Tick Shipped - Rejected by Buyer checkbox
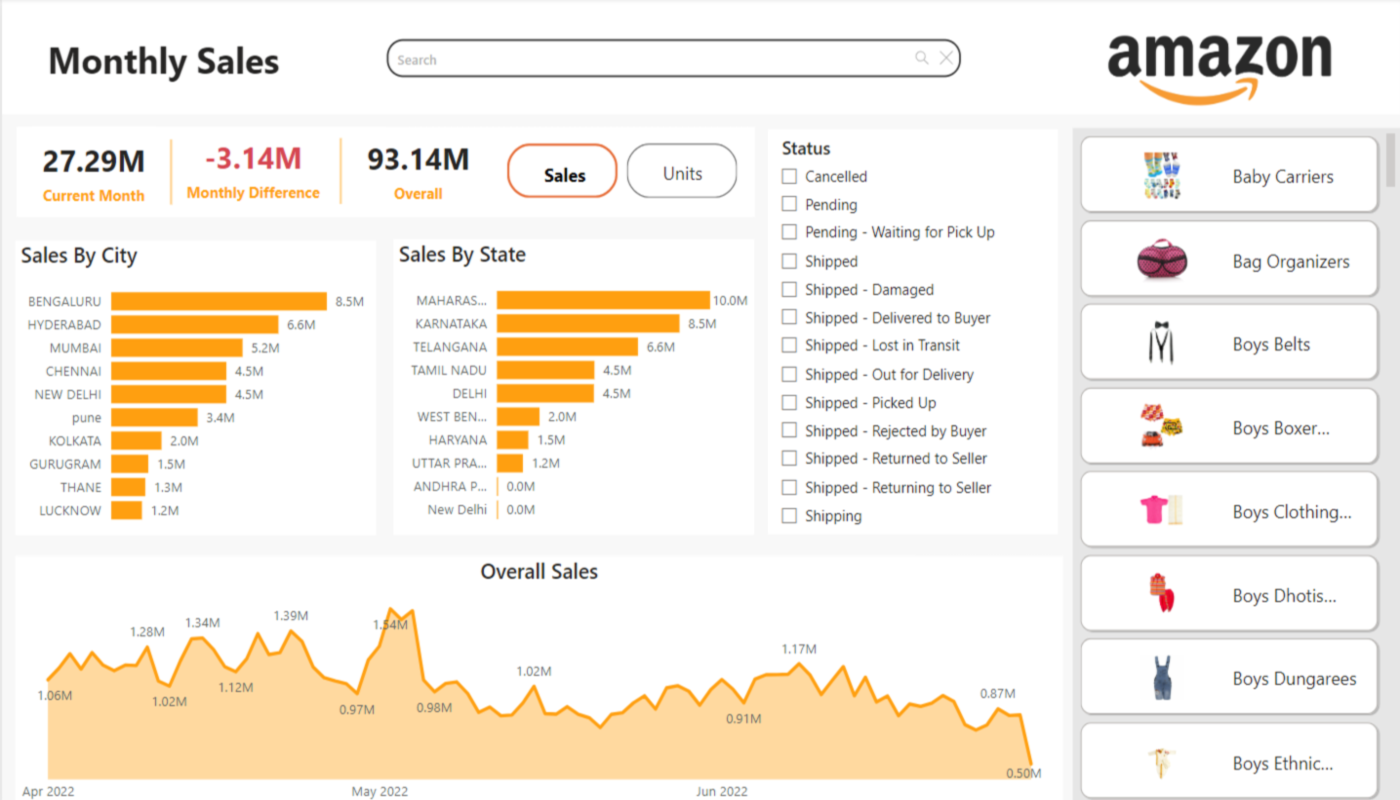Viewport: 1400px width, 800px height. pyautogui.click(x=789, y=430)
